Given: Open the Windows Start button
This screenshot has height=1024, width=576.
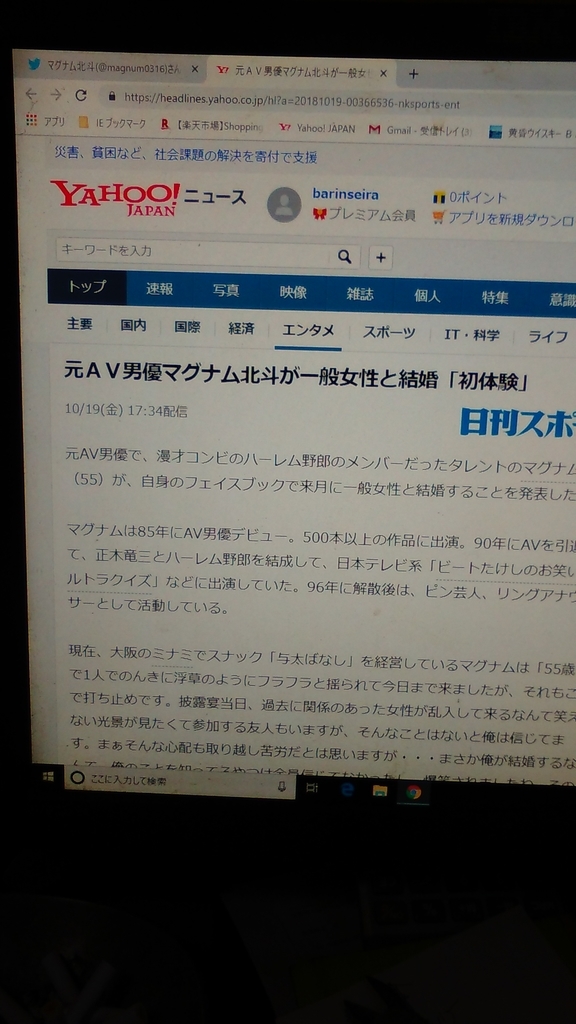Looking at the screenshot, I should [x=48, y=776].
